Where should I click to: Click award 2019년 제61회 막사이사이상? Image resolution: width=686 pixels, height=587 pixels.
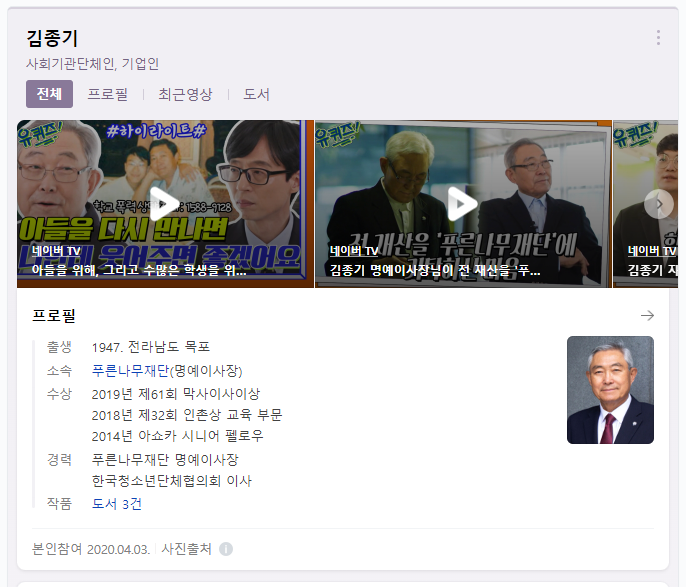coord(176,394)
